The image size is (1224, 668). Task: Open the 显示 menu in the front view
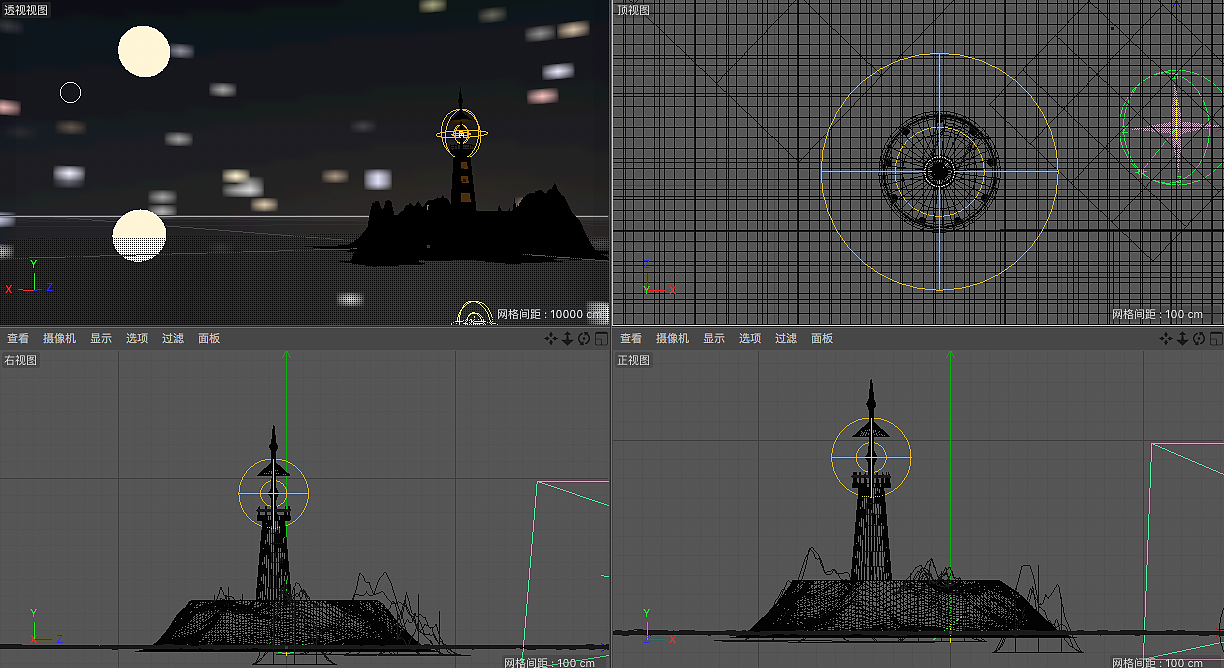pos(714,338)
